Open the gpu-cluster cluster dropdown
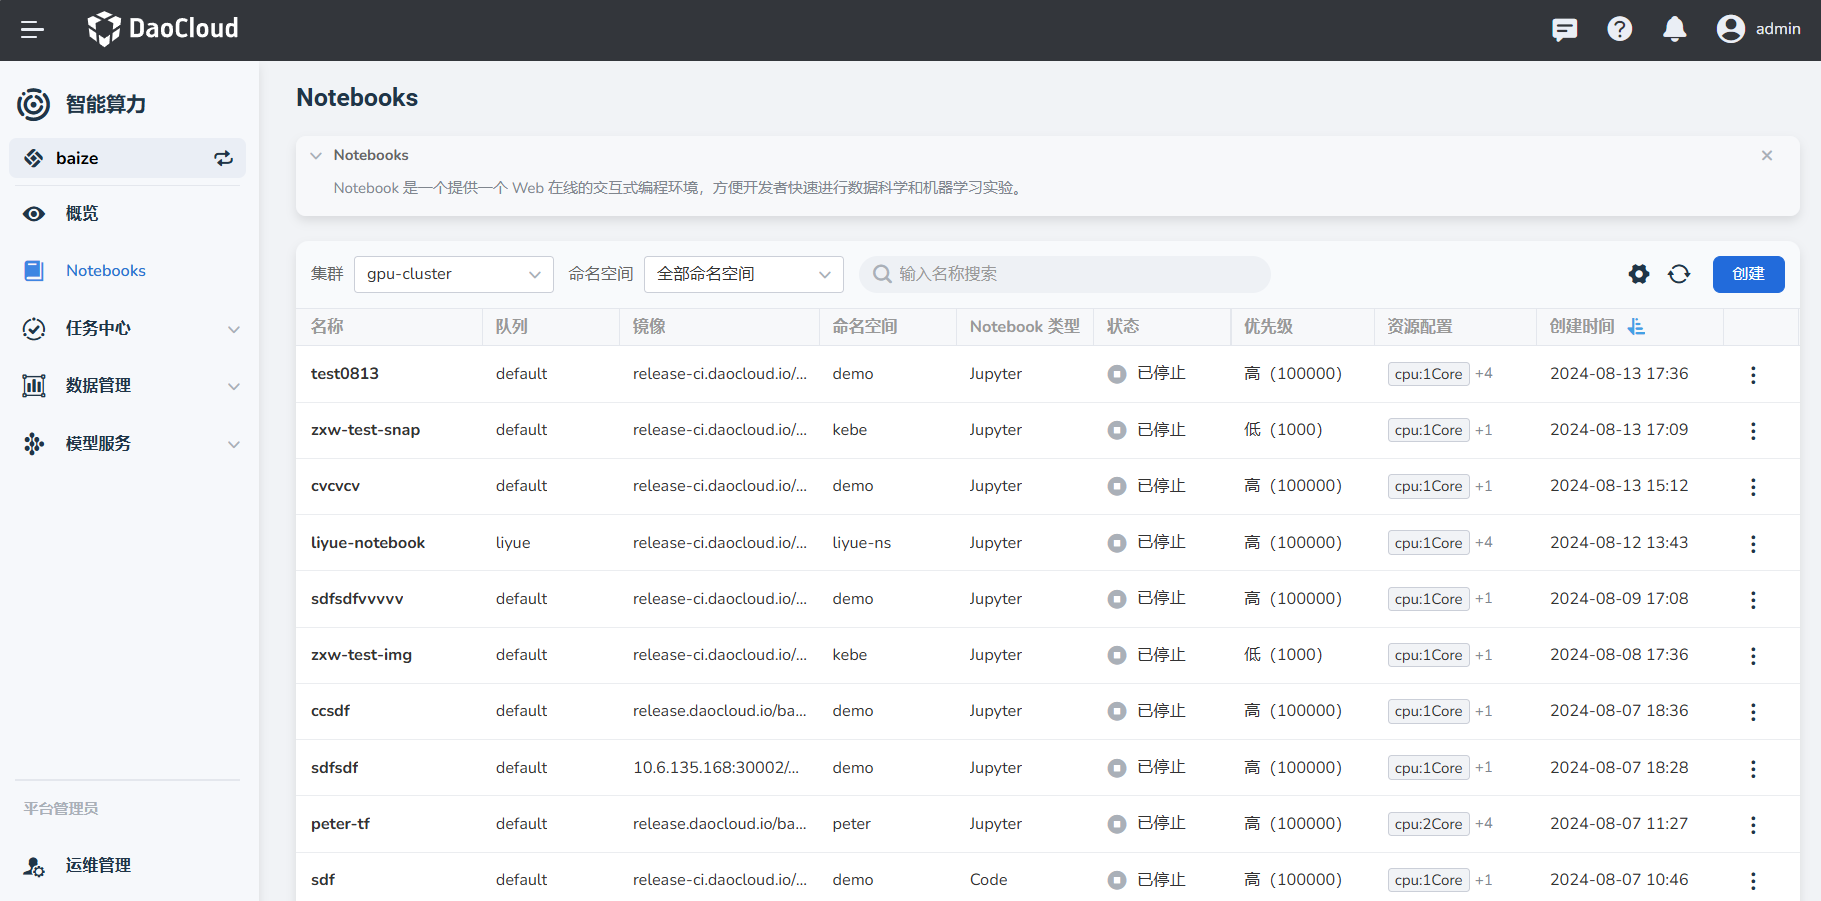 click(453, 274)
